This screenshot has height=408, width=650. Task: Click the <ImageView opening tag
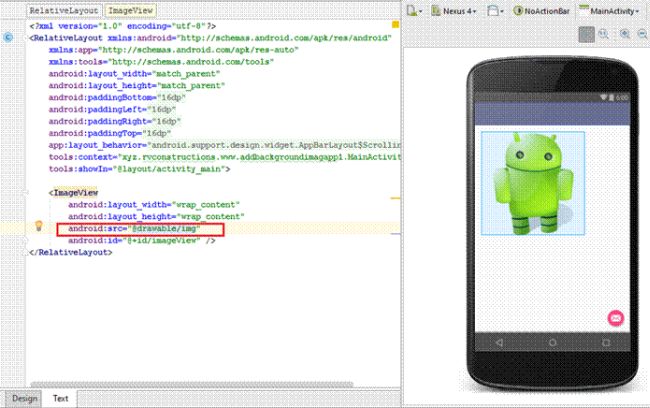(73, 193)
